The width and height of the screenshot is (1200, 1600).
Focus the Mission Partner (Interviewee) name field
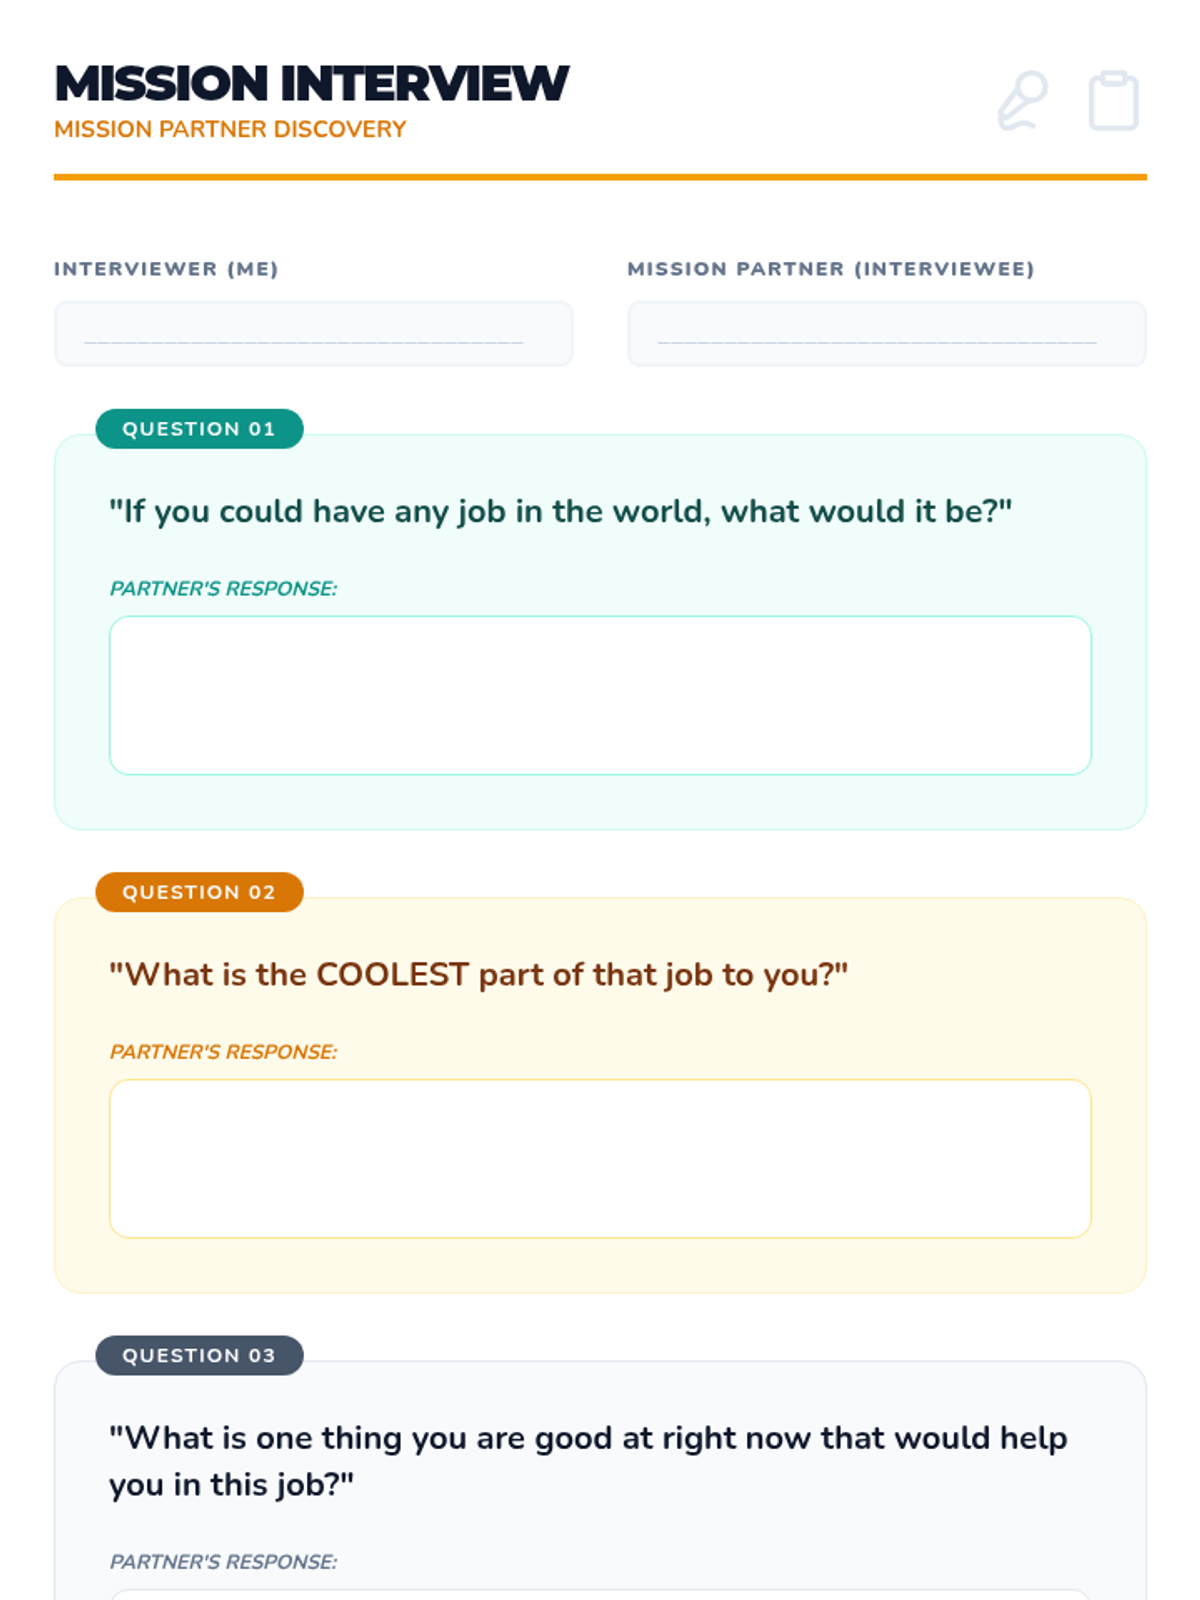886,334
